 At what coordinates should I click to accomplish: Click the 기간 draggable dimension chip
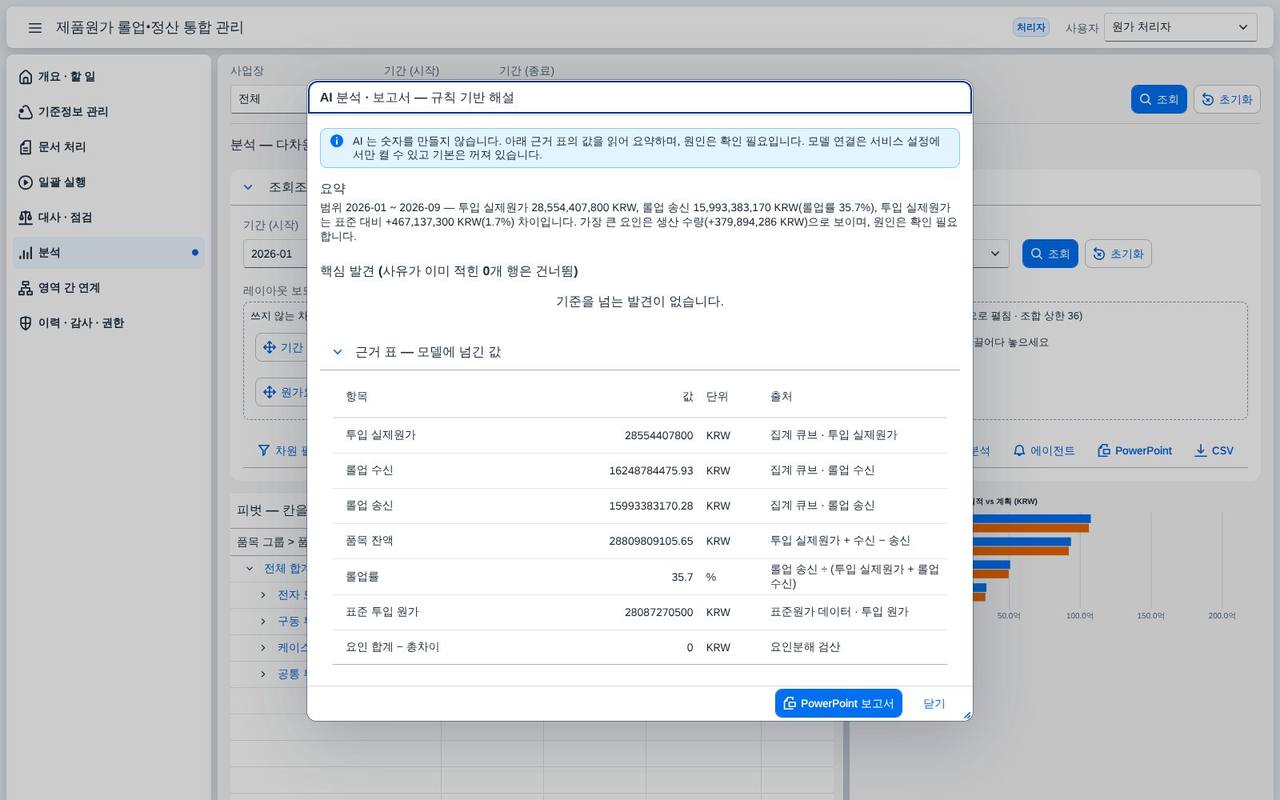tap(282, 348)
